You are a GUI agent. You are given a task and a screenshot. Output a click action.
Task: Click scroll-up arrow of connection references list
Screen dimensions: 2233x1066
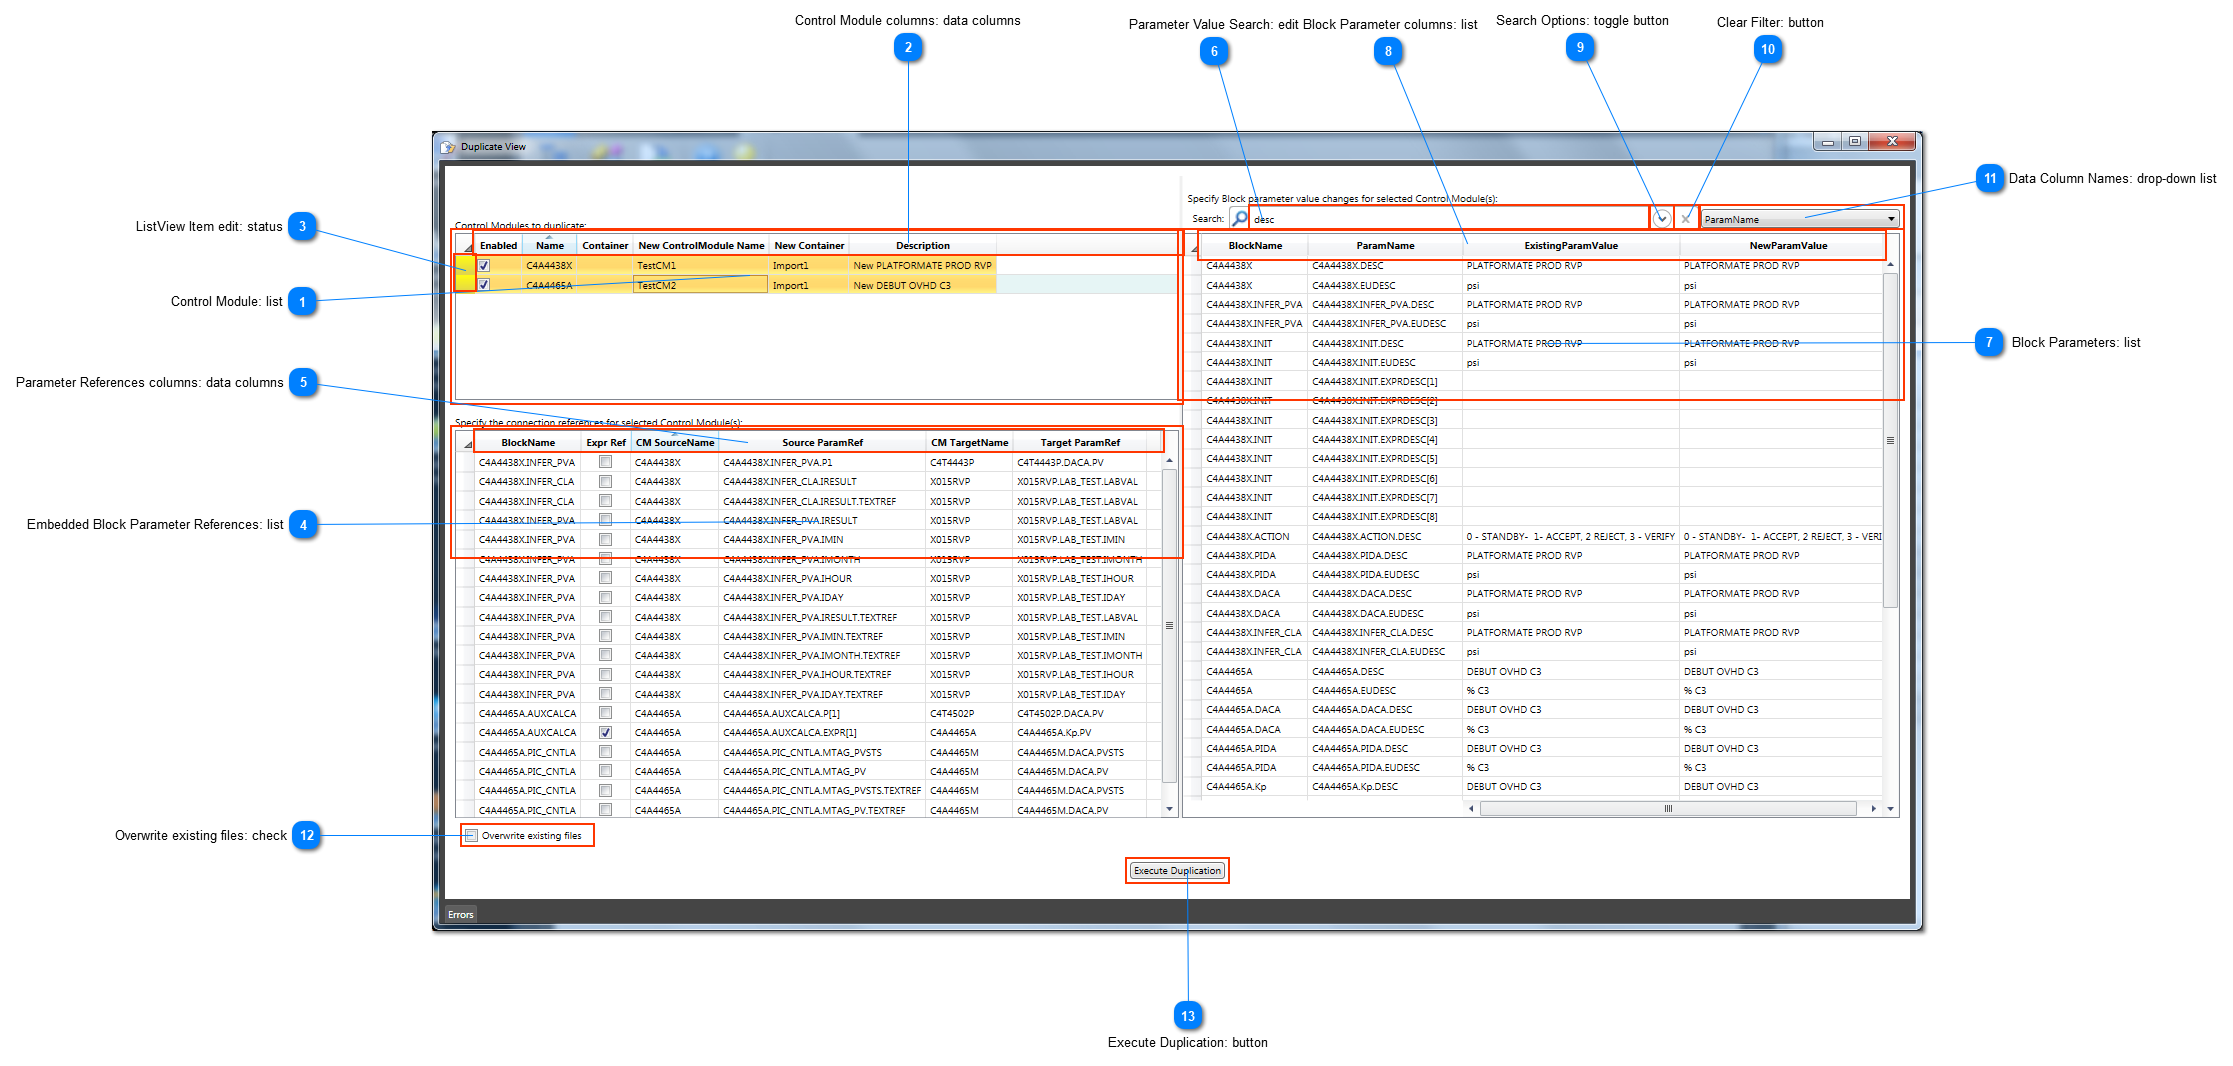[1169, 461]
